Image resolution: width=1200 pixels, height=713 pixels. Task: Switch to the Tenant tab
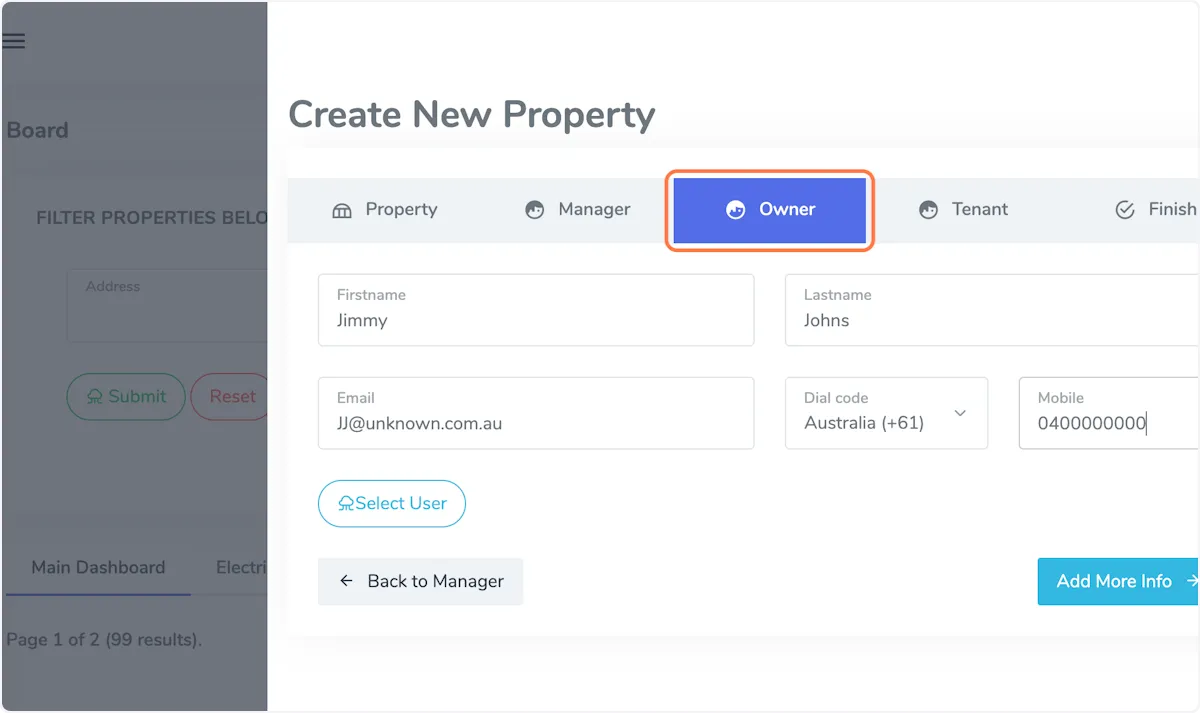[x=964, y=210]
